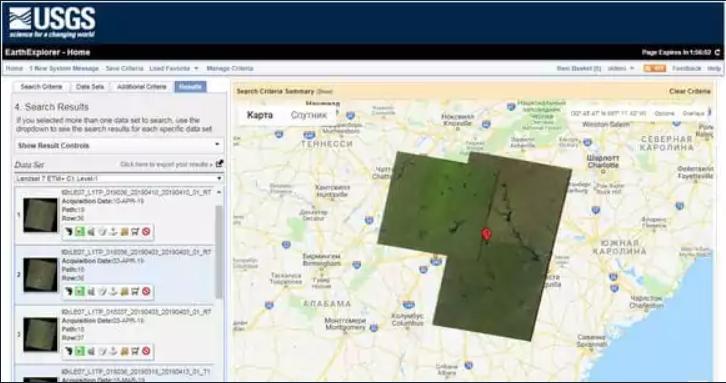The height and width of the screenshot is (383, 726).
Task: Switch map to Спутник view
Action: (308, 115)
